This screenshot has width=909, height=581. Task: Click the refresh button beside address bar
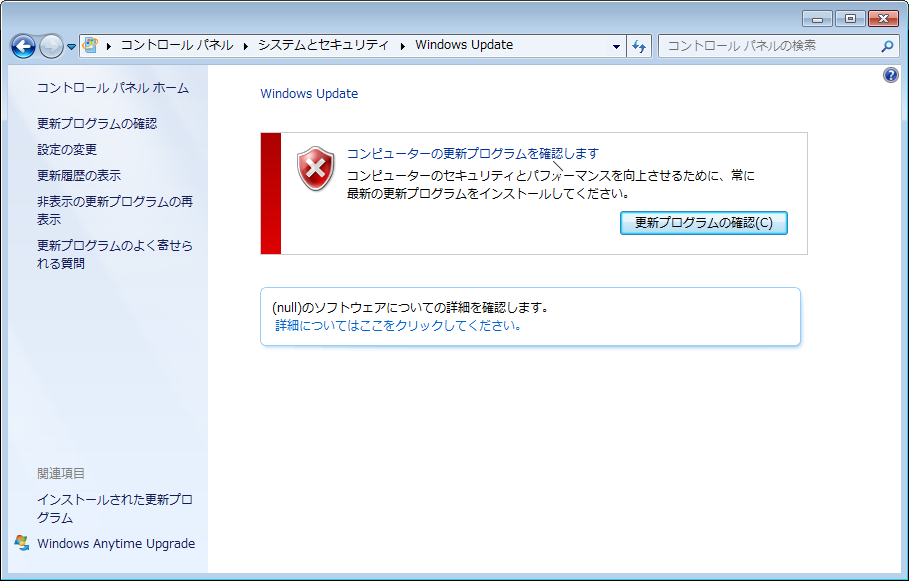coord(639,46)
